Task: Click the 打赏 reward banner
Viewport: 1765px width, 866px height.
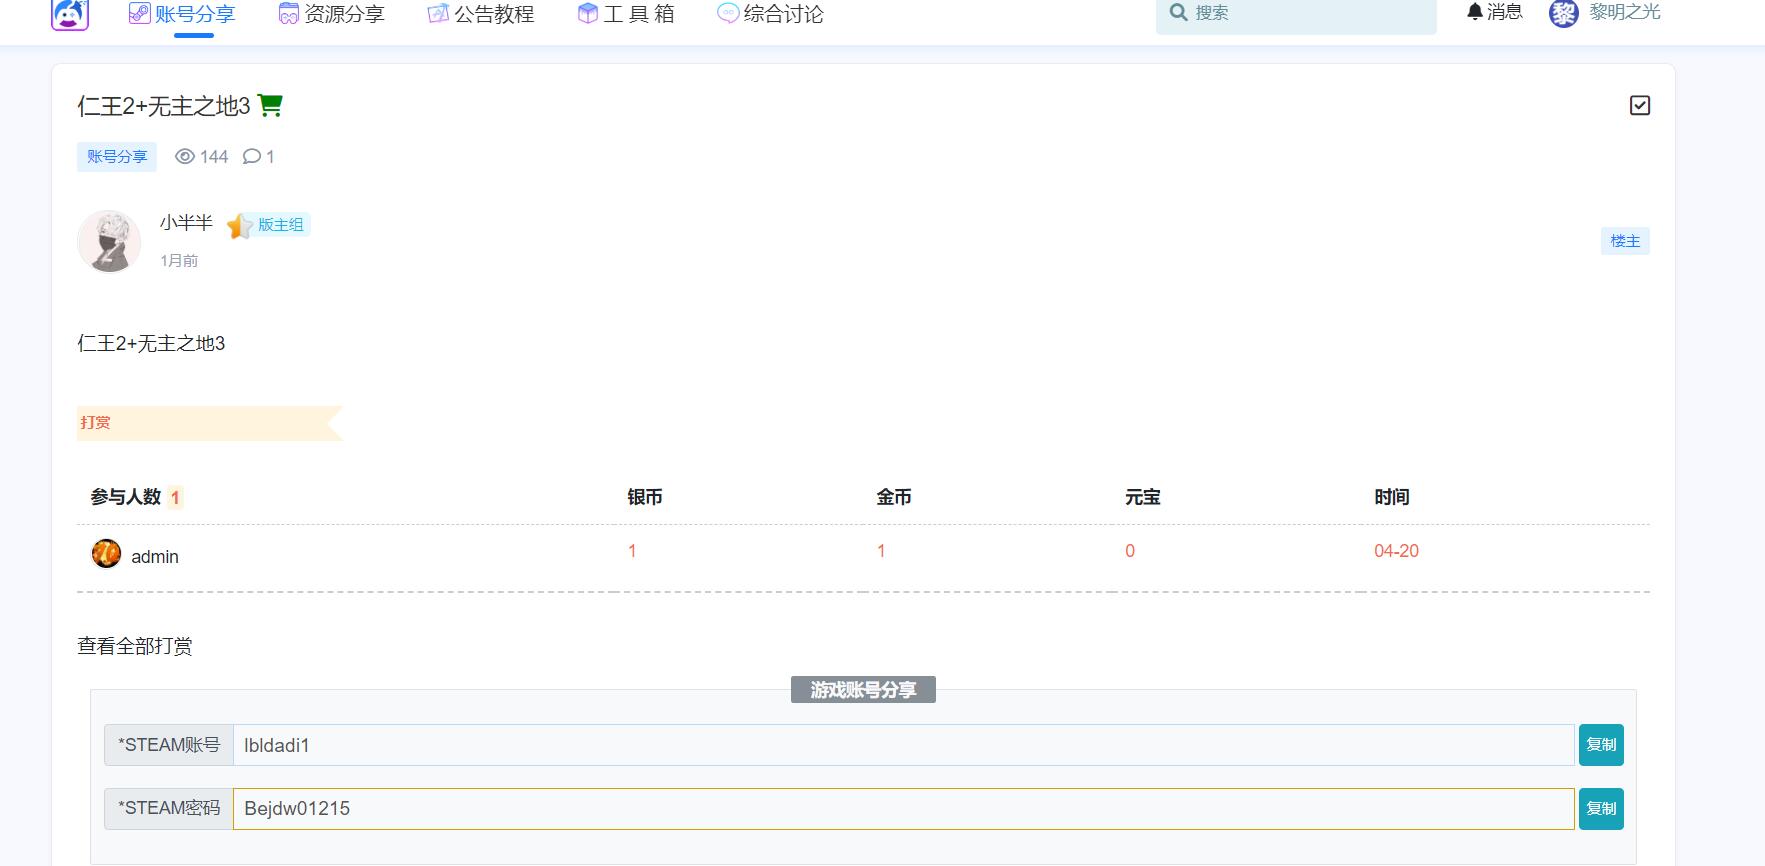Action: click(210, 423)
